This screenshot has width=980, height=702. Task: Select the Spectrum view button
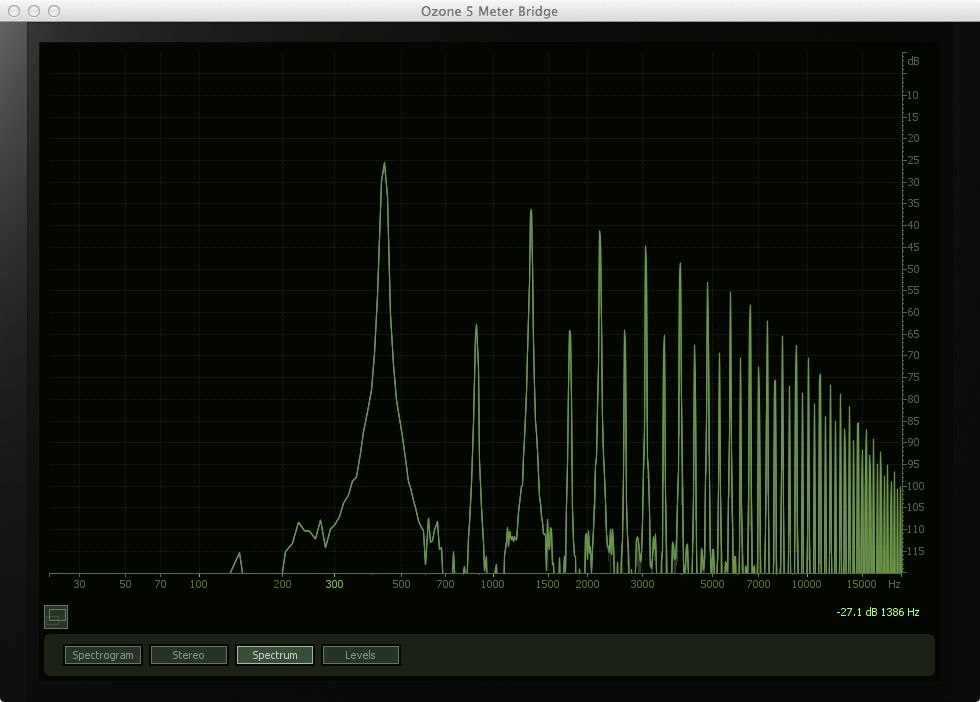pos(274,655)
